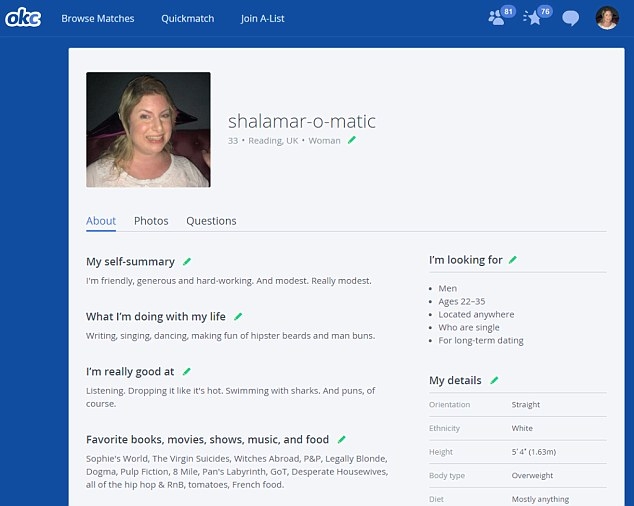
Task: Edit My details using pencil icon
Action: (493, 381)
